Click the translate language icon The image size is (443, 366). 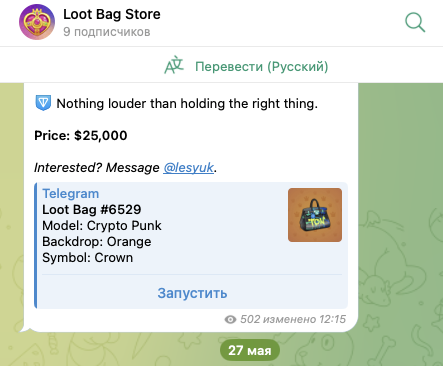(x=174, y=66)
